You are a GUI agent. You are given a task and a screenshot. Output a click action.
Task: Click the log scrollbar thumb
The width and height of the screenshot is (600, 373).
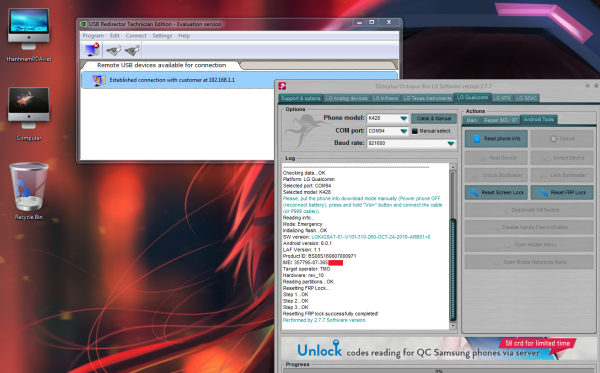tap(453, 270)
